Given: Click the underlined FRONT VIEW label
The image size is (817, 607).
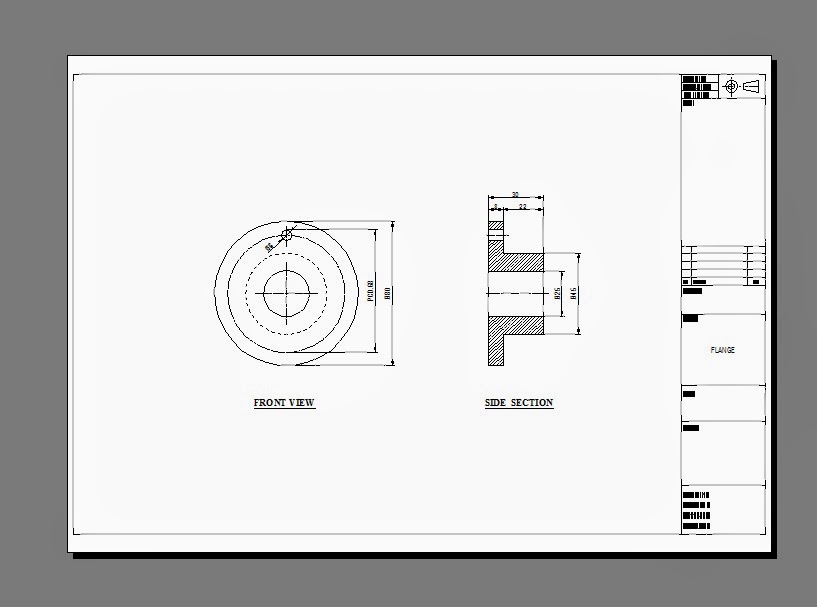Looking at the screenshot, I should (x=283, y=403).
